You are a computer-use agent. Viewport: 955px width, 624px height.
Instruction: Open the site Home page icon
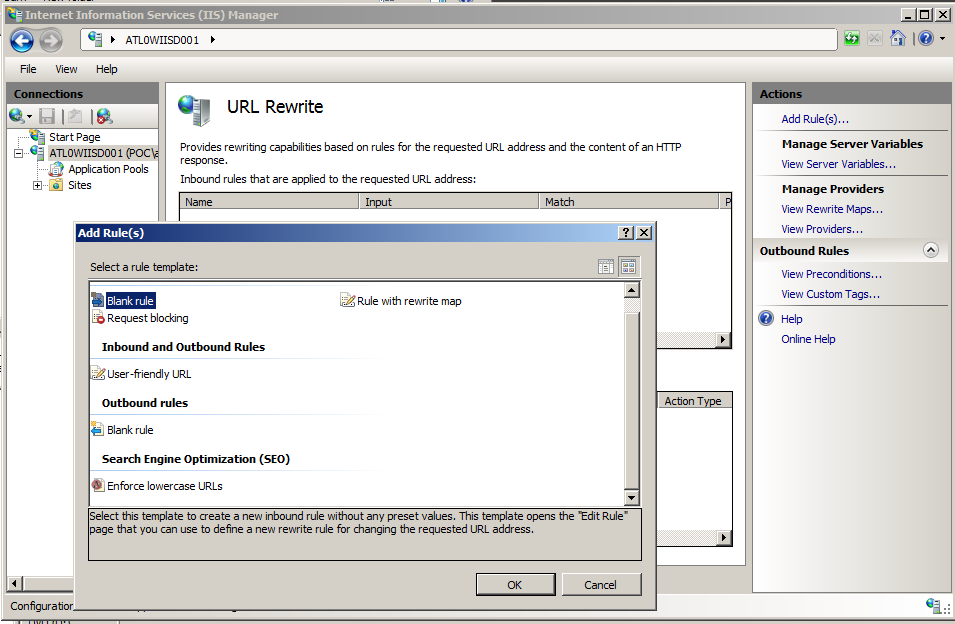pyautogui.click(x=898, y=38)
